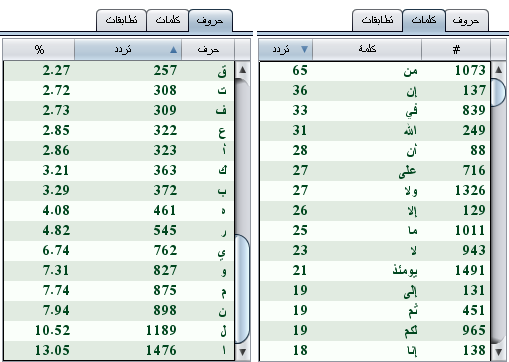Select the يومئذ word row

375,270
